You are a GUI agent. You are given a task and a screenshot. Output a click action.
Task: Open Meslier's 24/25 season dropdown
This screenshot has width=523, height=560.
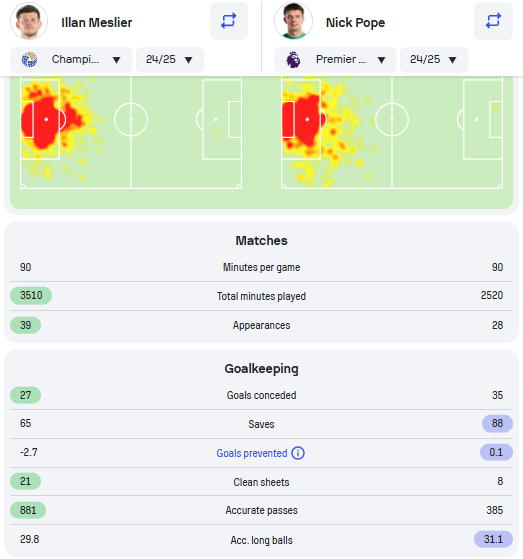[170, 60]
